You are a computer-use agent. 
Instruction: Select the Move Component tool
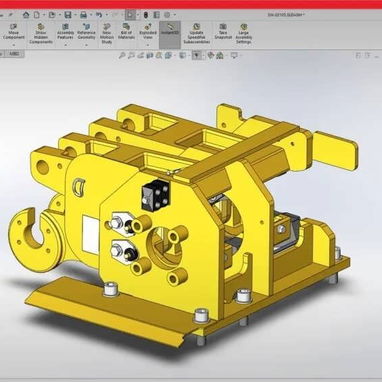coord(13,32)
